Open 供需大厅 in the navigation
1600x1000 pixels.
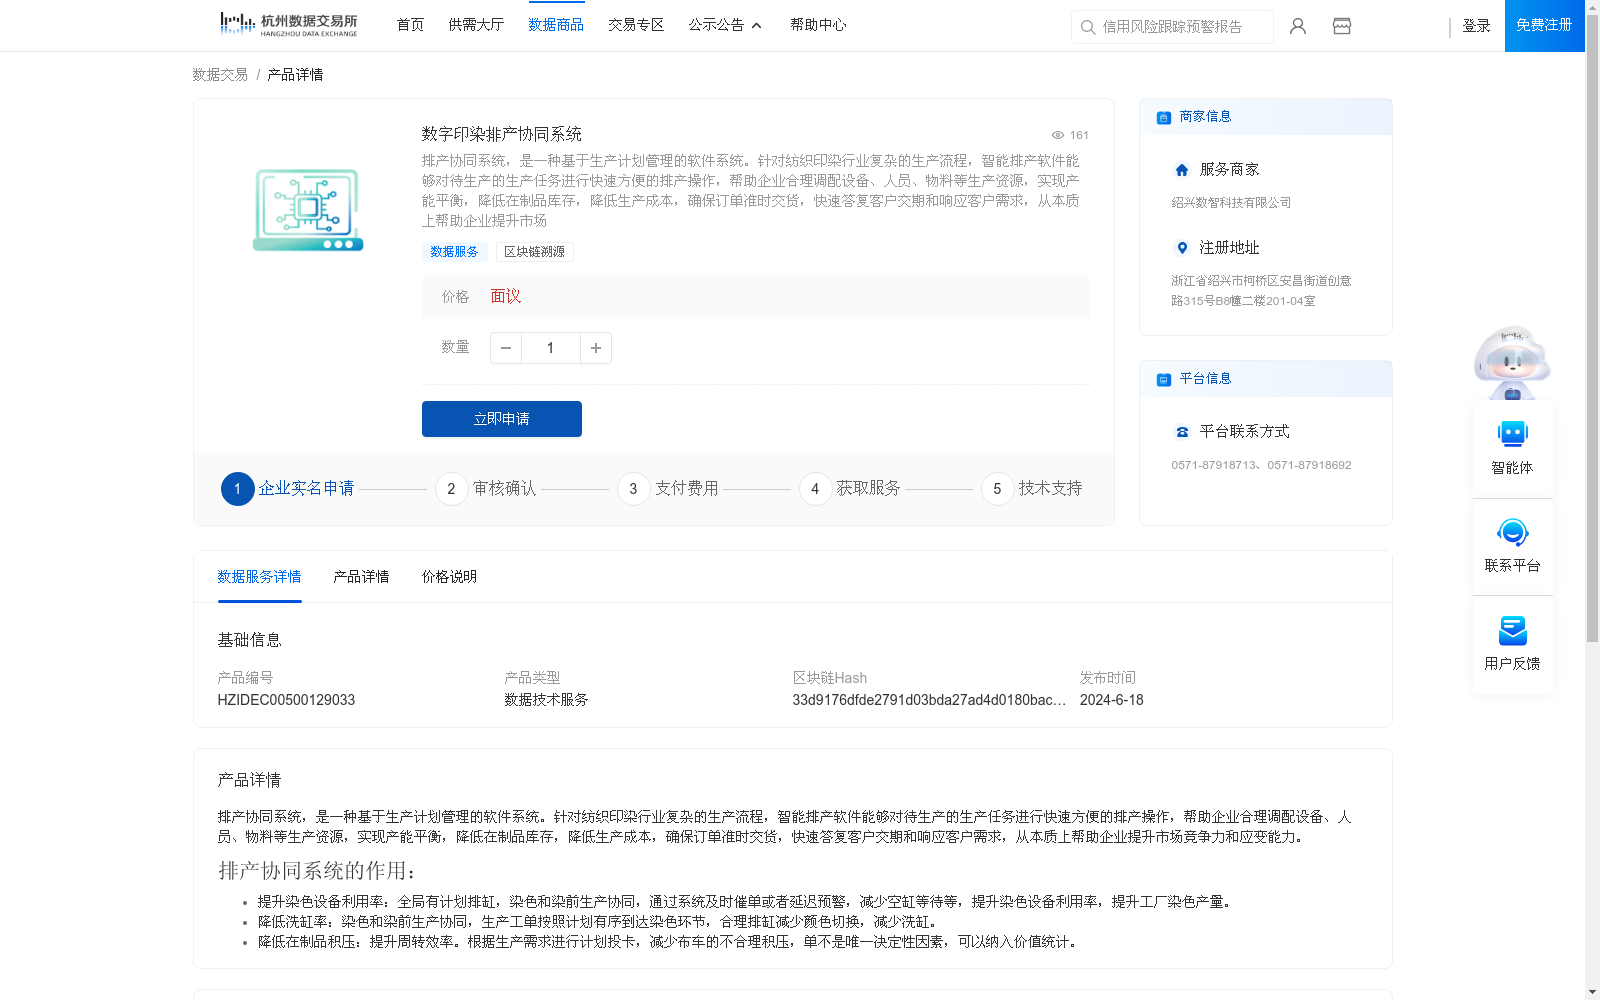point(476,25)
